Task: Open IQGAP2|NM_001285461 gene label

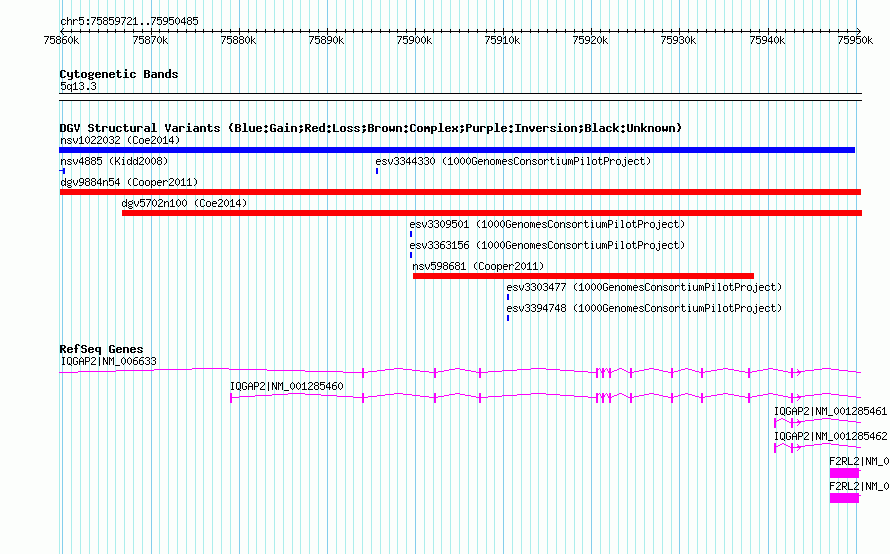Action: click(x=830, y=411)
